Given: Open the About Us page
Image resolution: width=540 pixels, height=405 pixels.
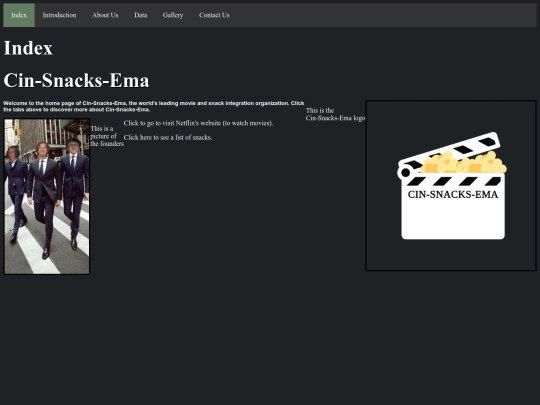Looking at the screenshot, I should (105, 15).
